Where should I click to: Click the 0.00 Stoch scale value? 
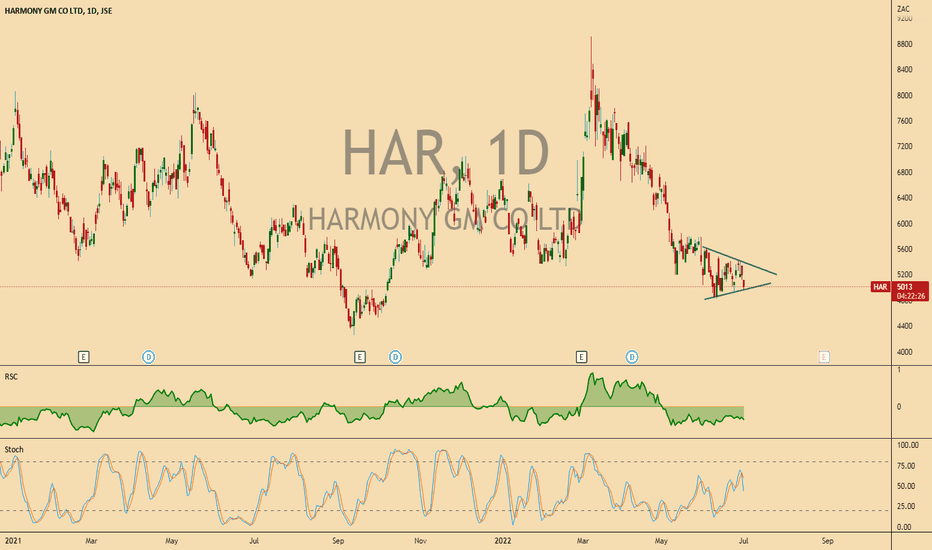(x=904, y=527)
